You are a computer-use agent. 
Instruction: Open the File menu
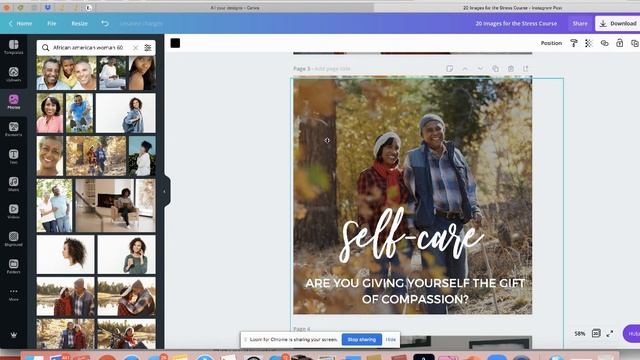(x=51, y=23)
